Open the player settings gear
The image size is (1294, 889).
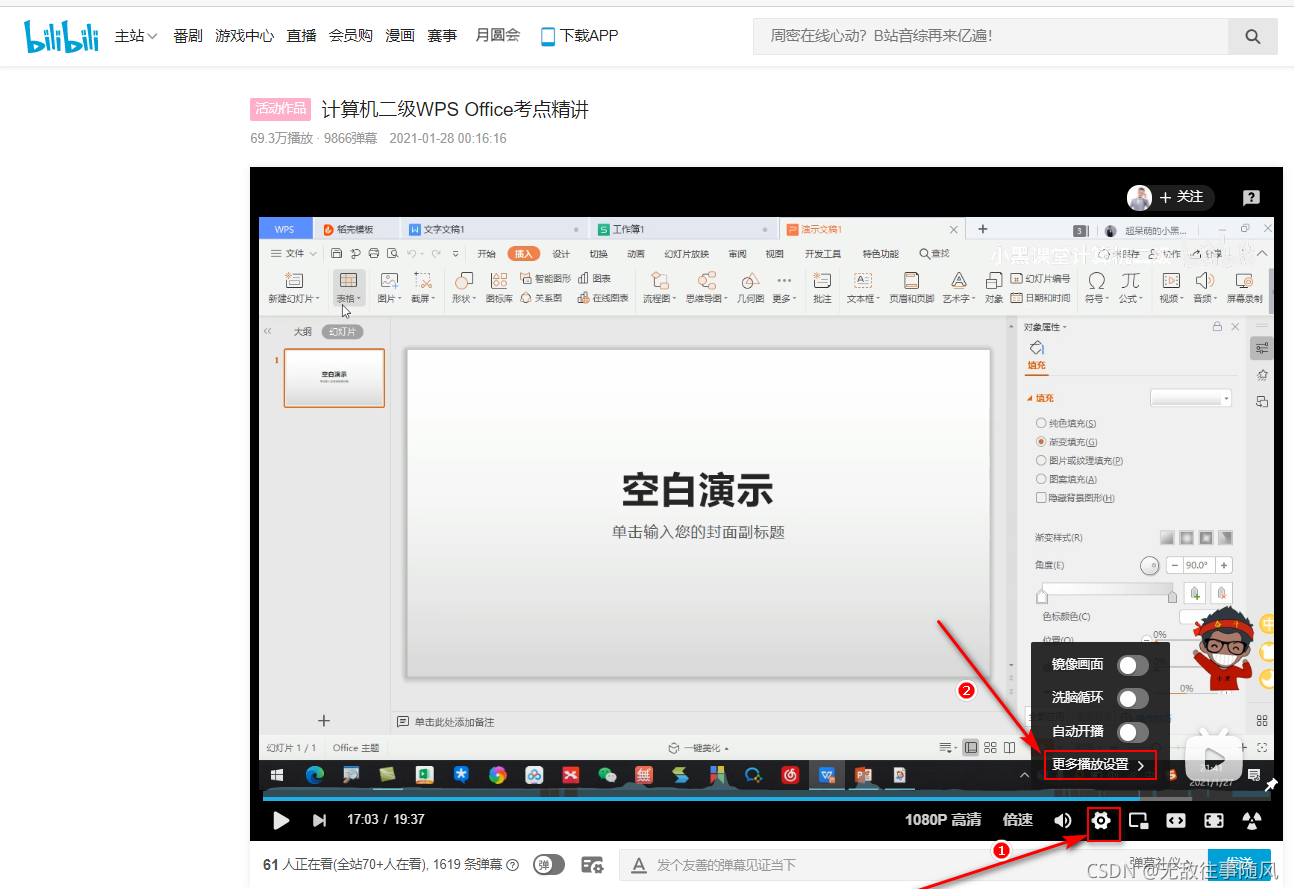[1101, 821]
